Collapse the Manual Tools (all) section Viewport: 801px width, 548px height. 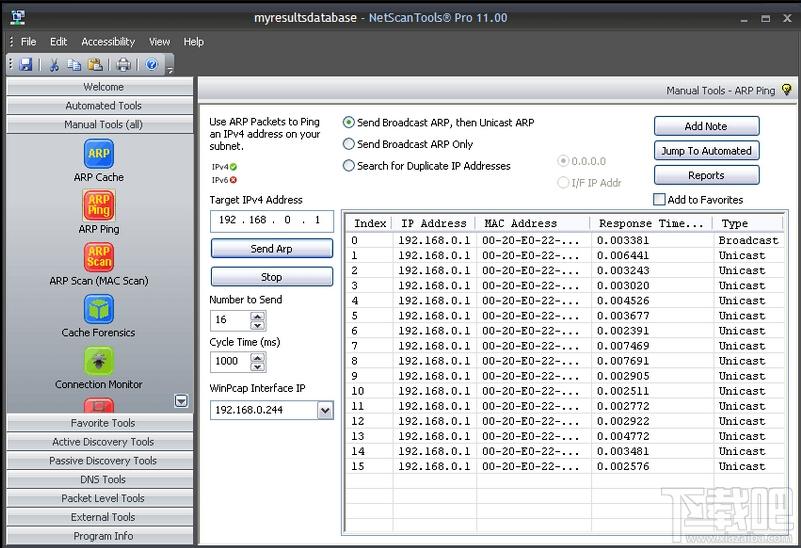tap(100, 124)
